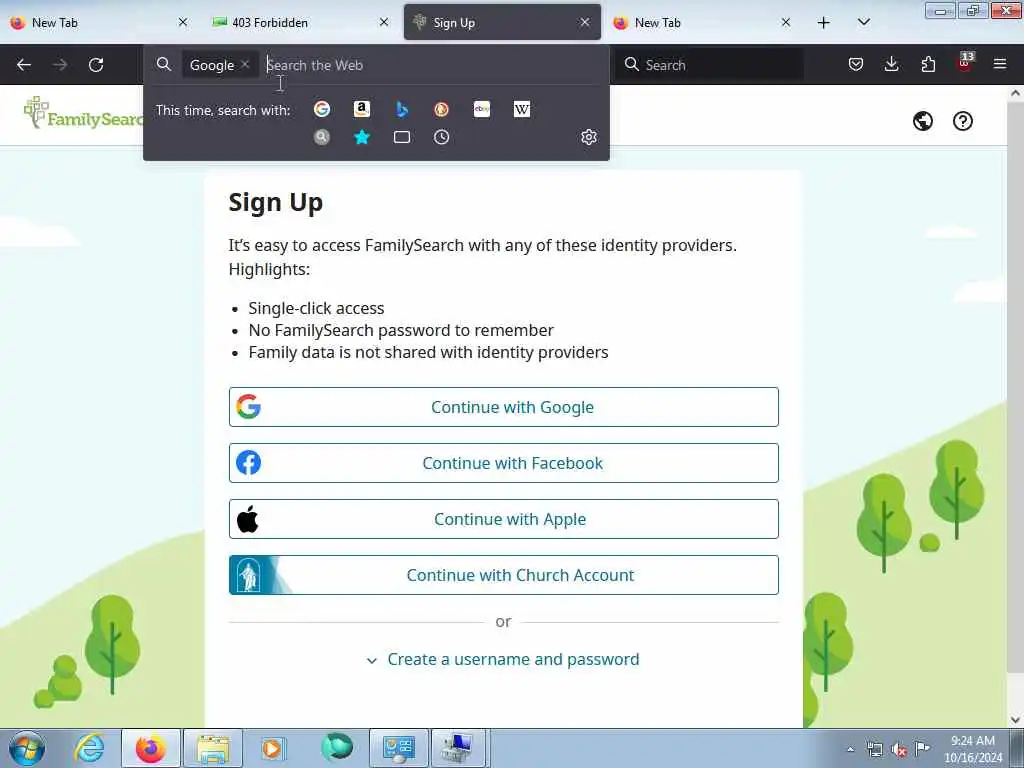1024x768 pixels.
Task: Click Continue with Church Account button
Action: tap(504, 575)
